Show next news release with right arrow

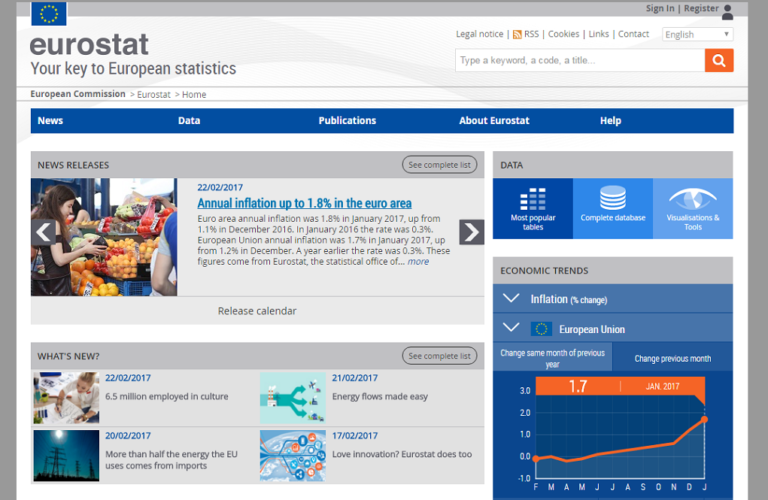coord(471,232)
